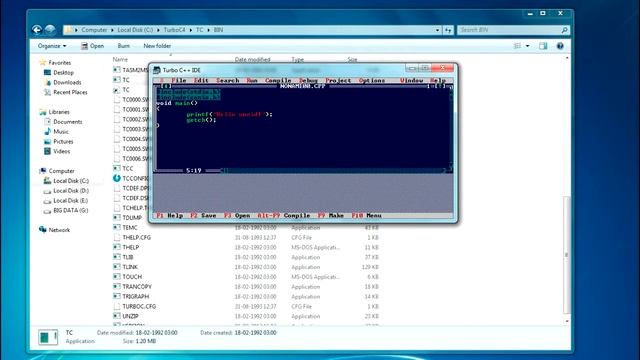This screenshot has height=360, width=640.
Task: Click TurboC4 in address breadcrumb
Action: pos(174,30)
